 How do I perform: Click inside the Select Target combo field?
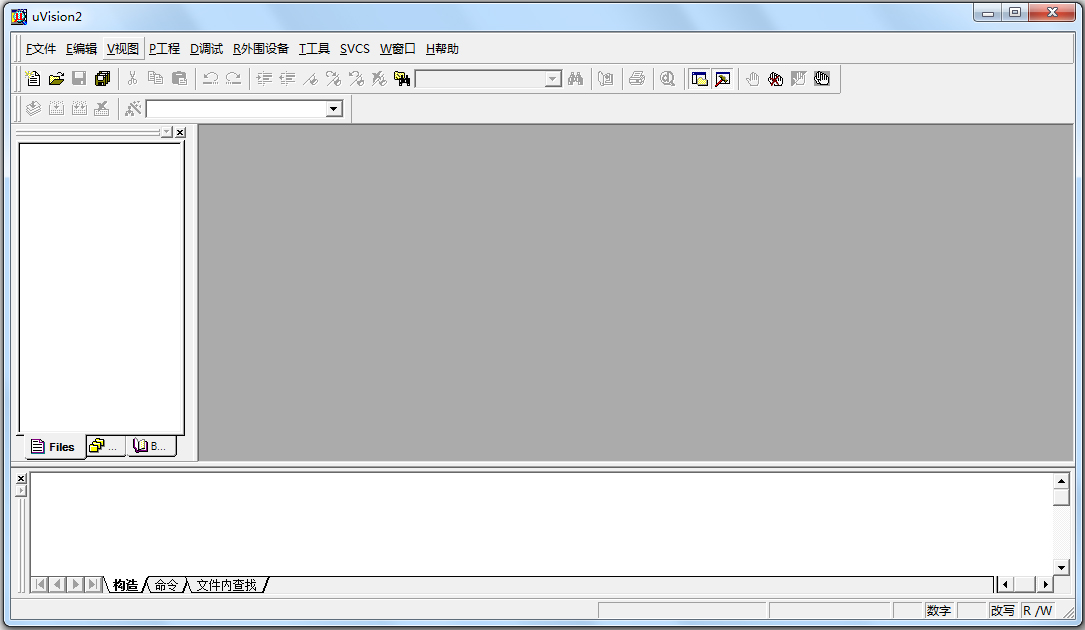coord(237,109)
